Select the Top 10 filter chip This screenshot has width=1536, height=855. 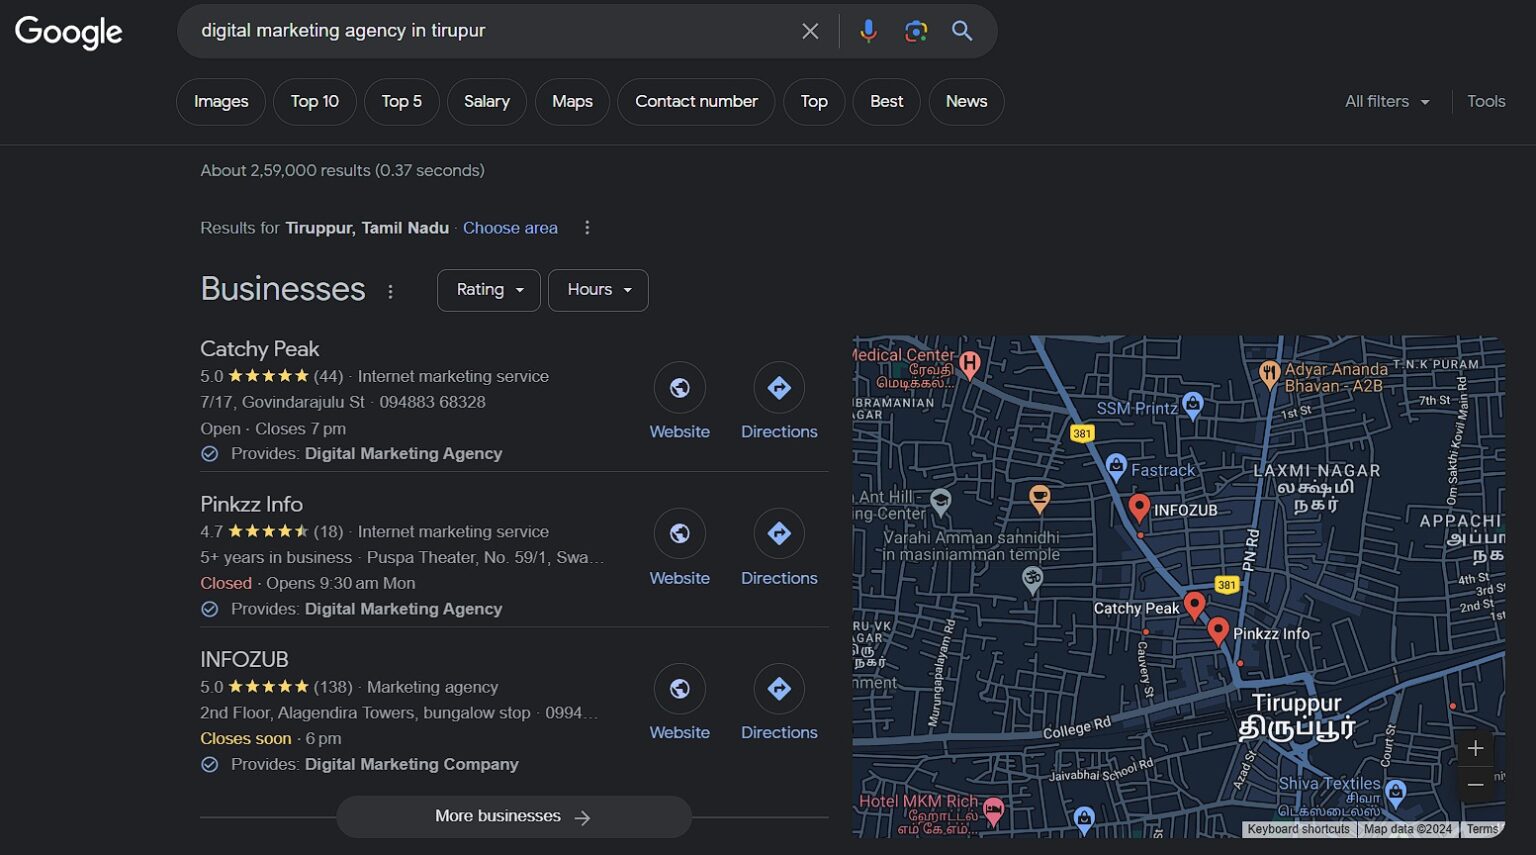coord(315,102)
